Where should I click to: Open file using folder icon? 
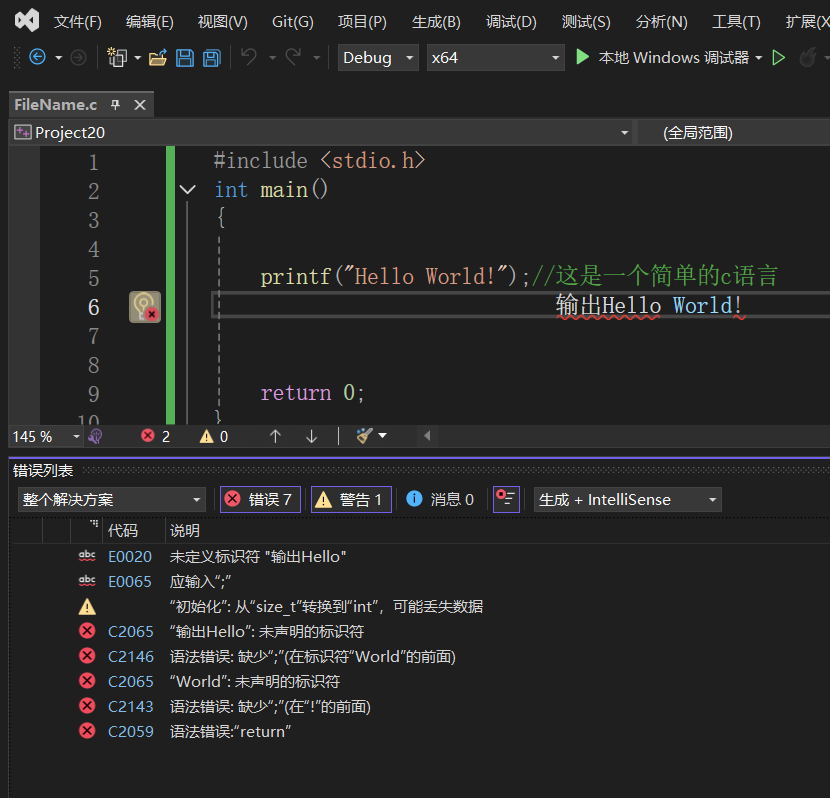tap(157, 58)
